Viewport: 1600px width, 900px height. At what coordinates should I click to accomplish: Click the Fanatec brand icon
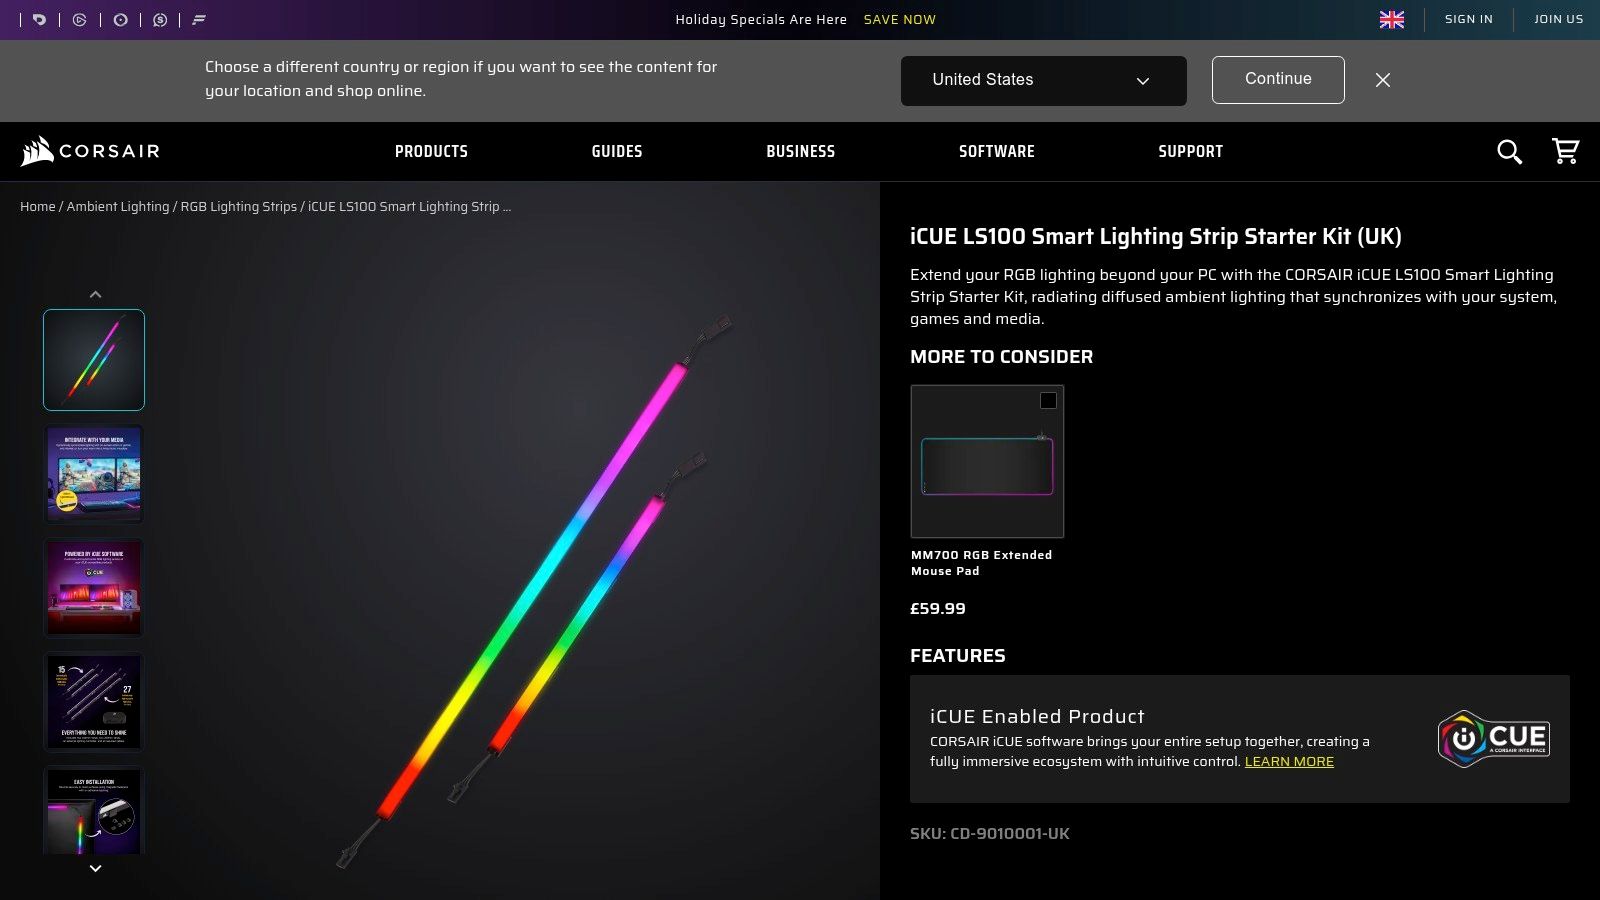click(x=199, y=19)
